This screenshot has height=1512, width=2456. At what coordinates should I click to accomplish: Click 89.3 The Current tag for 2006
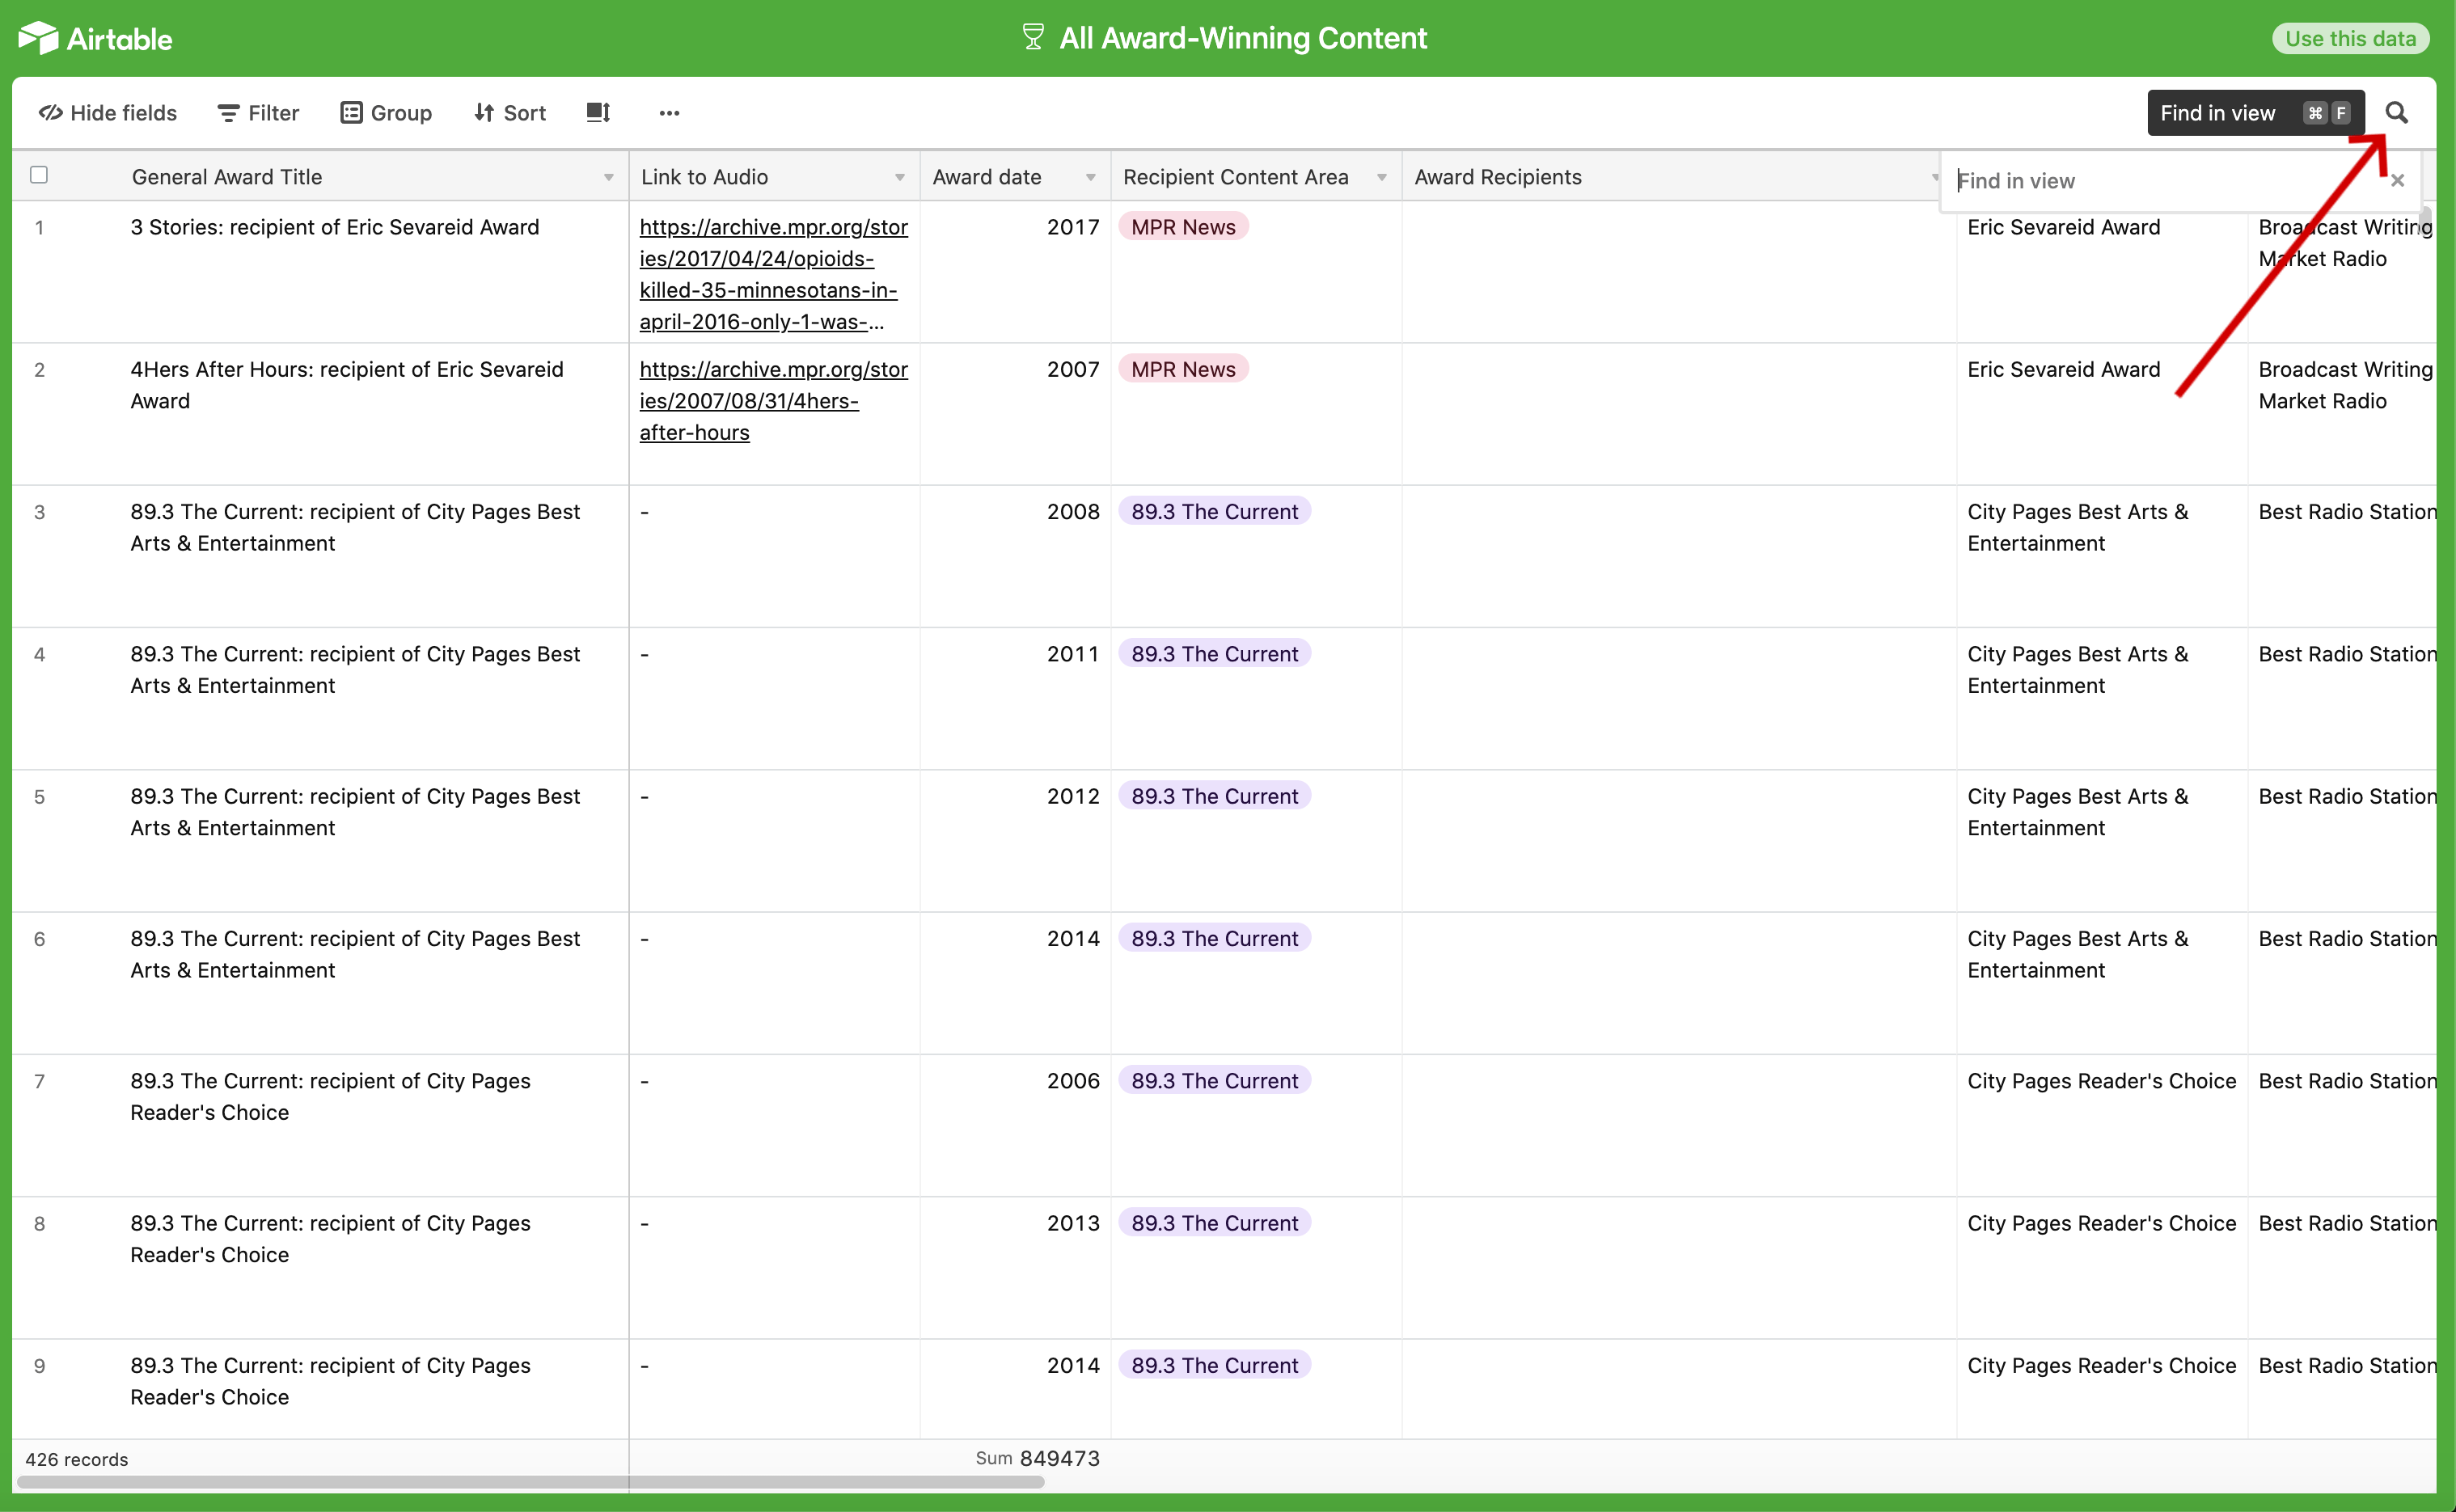point(1214,1080)
